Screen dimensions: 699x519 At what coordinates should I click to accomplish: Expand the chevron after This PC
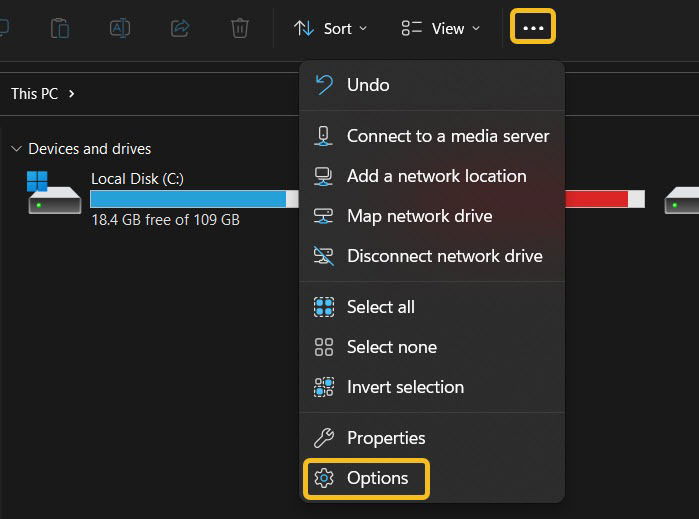point(71,94)
